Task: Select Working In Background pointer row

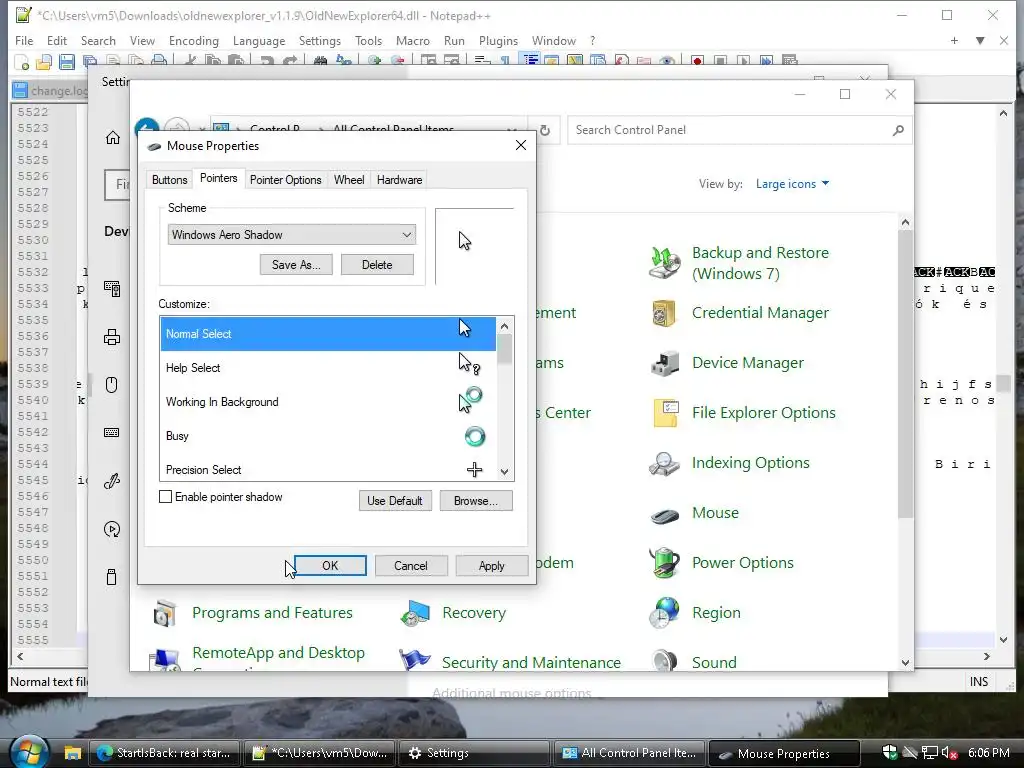Action: 328,402
